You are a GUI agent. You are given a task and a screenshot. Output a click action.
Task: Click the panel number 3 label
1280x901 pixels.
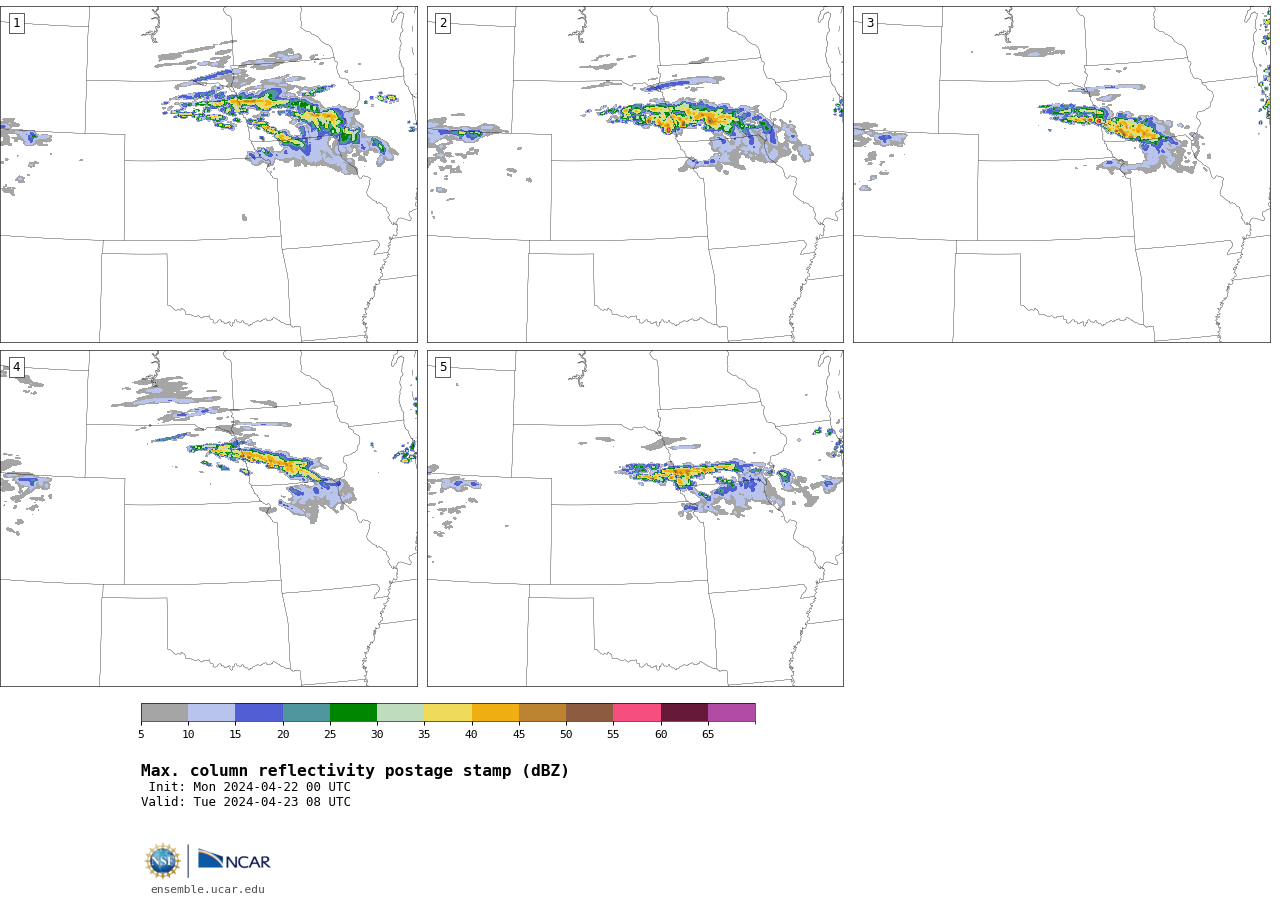pos(869,23)
